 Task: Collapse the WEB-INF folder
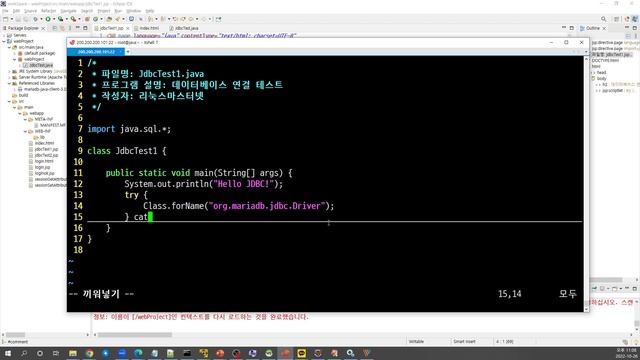point(24,131)
